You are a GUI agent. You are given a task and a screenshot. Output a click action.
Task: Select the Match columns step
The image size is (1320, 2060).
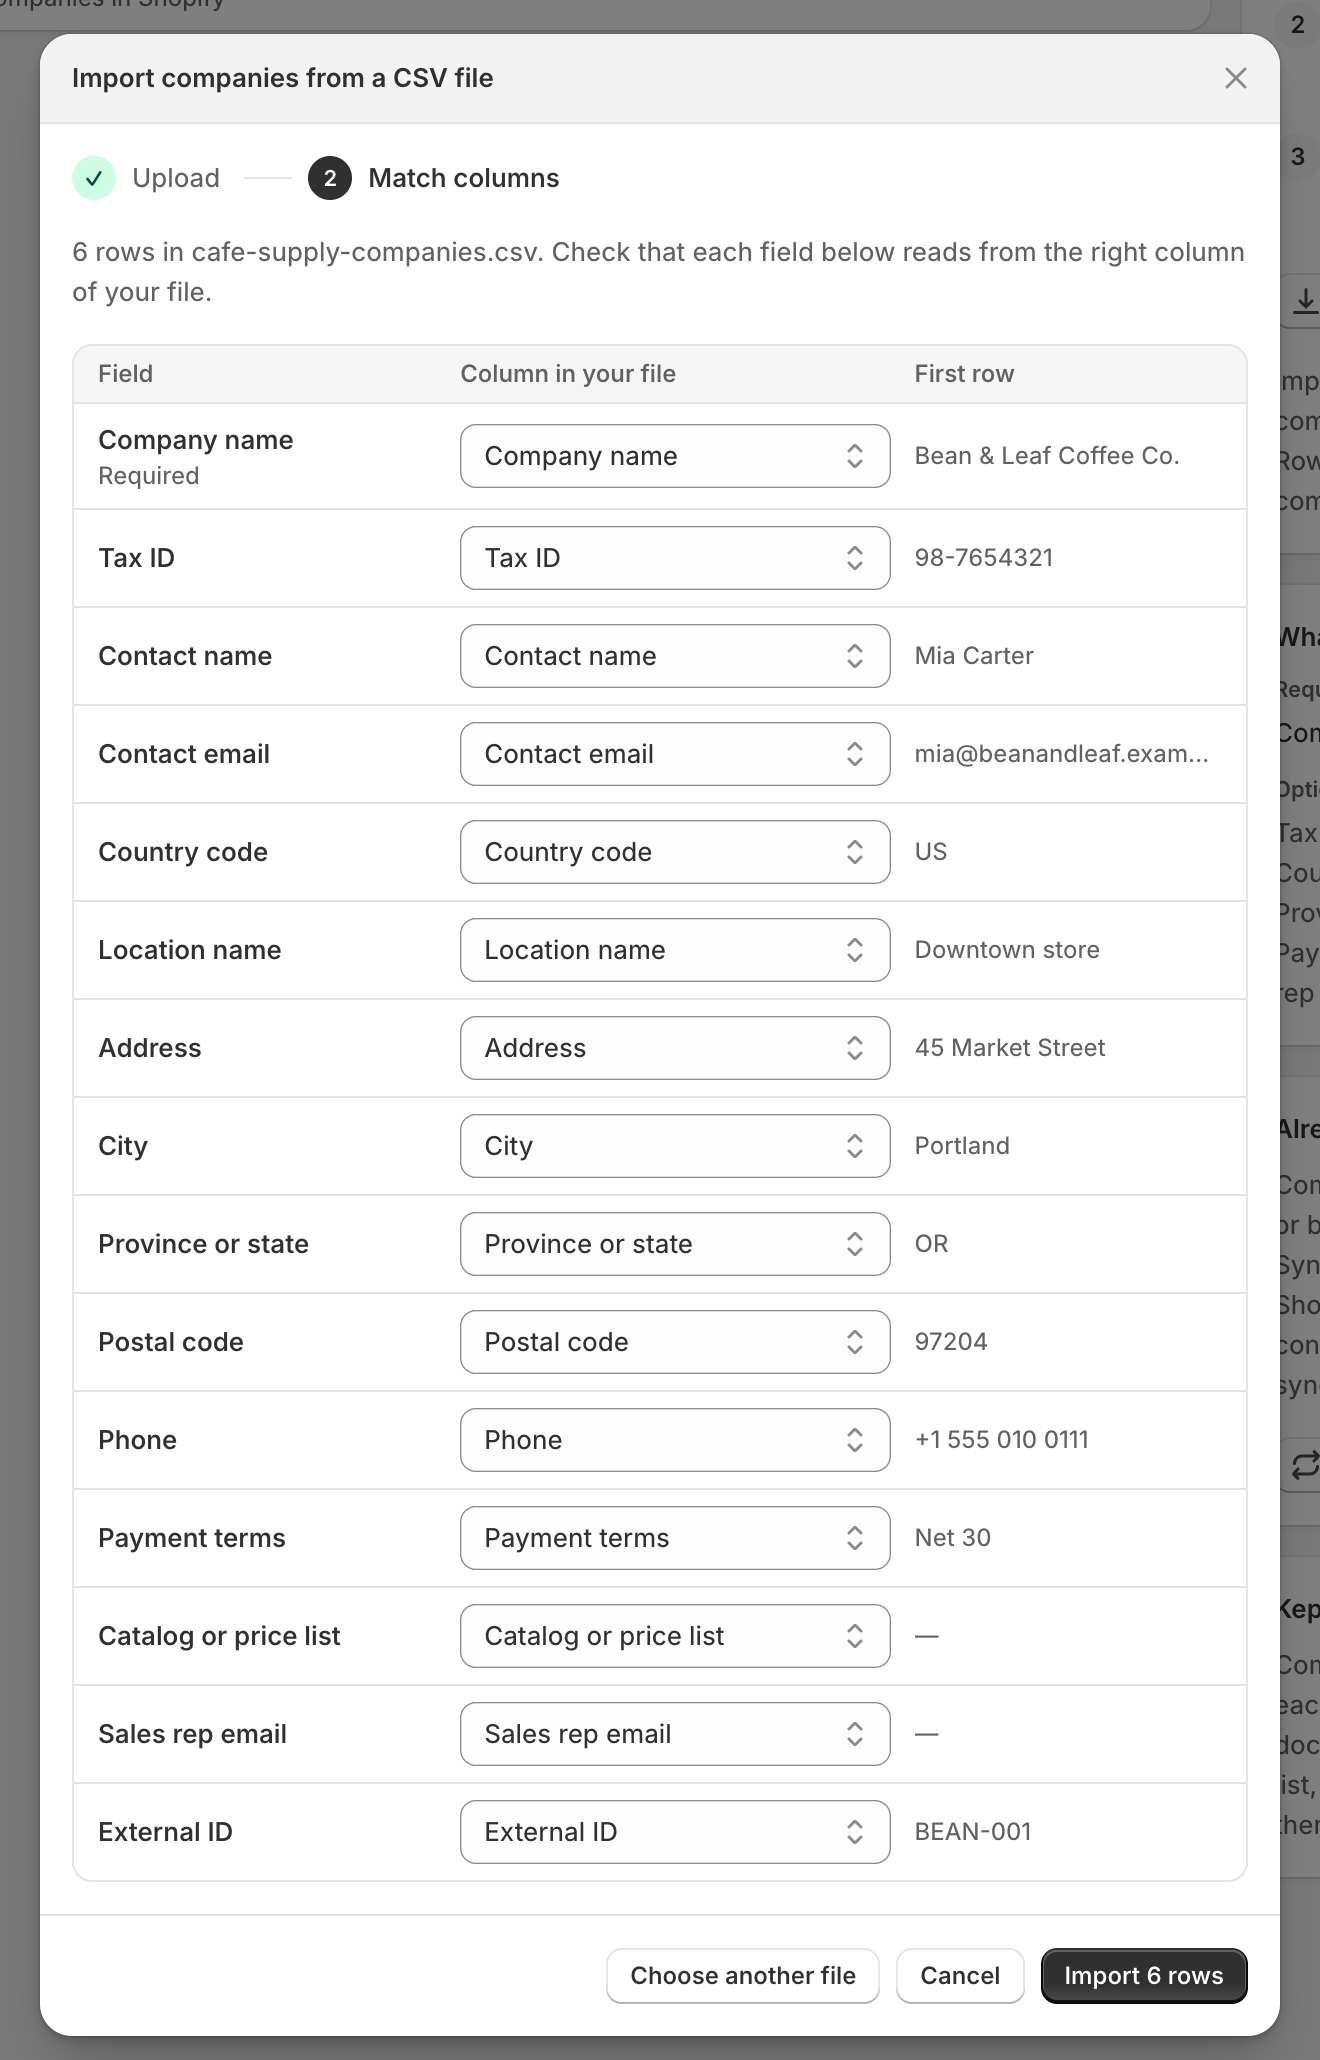pos(464,178)
